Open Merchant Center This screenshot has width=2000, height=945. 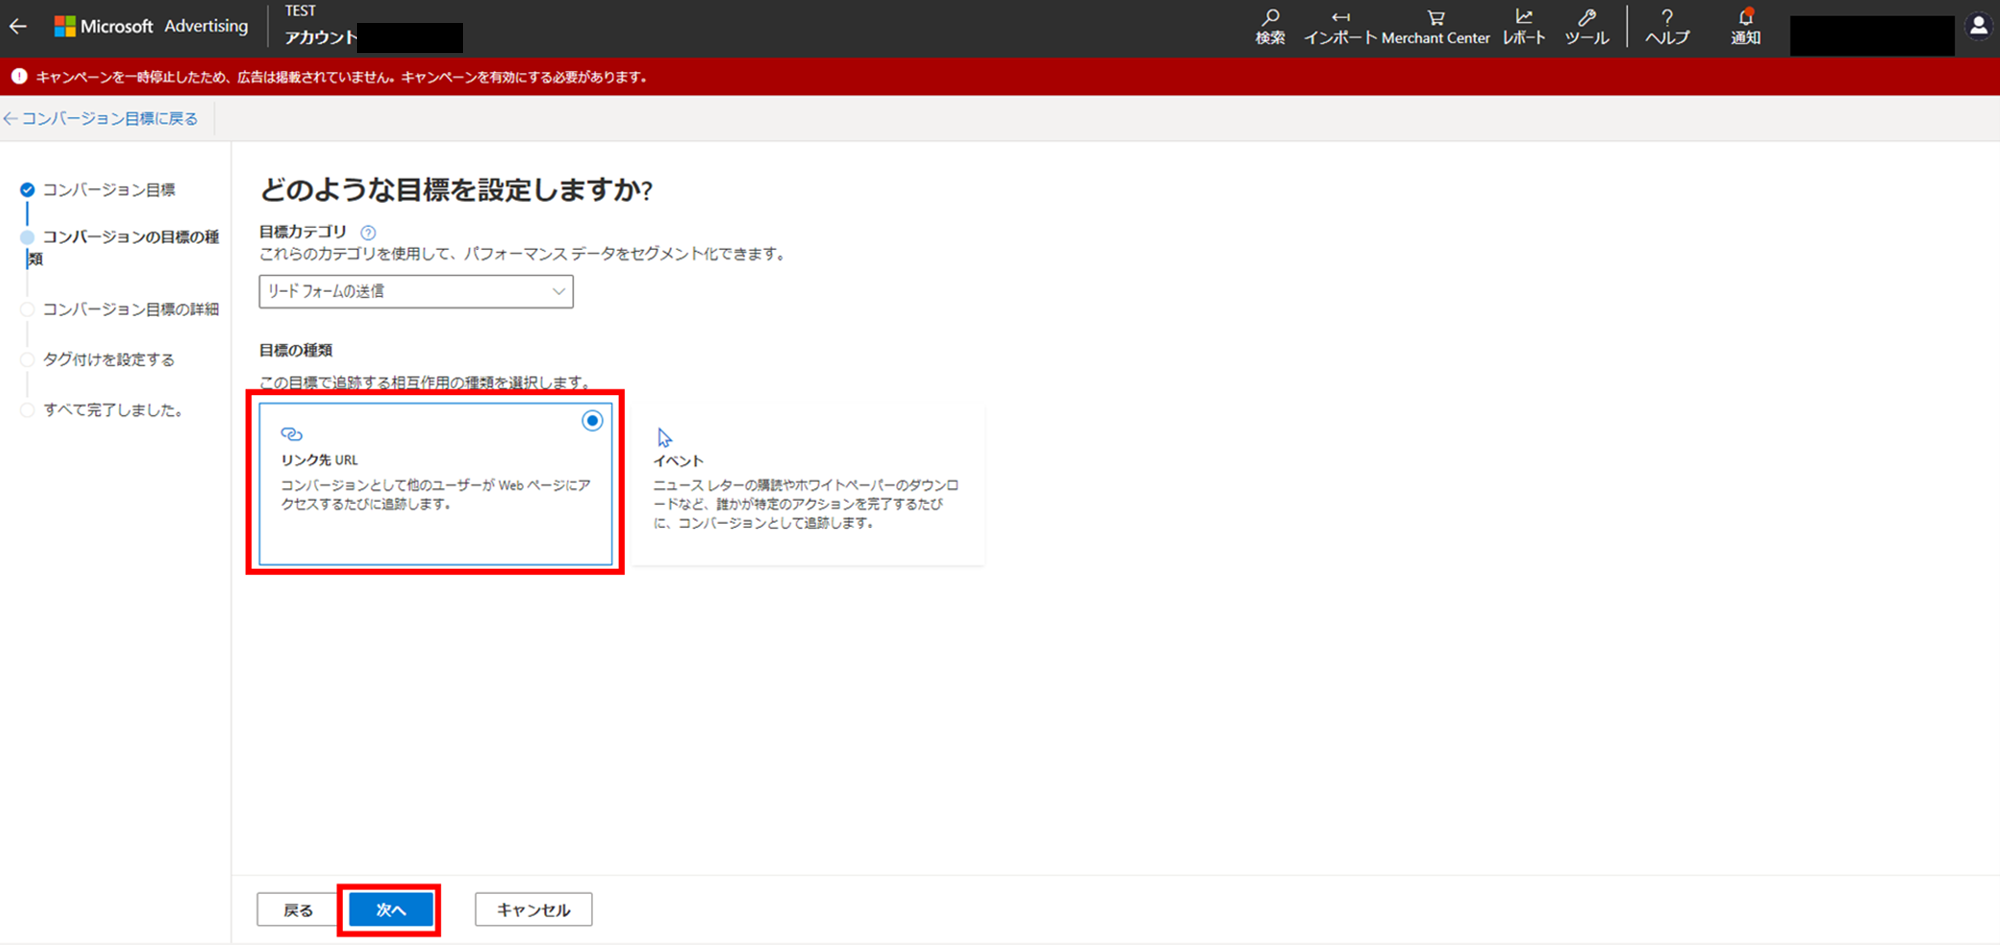[1435, 27]
